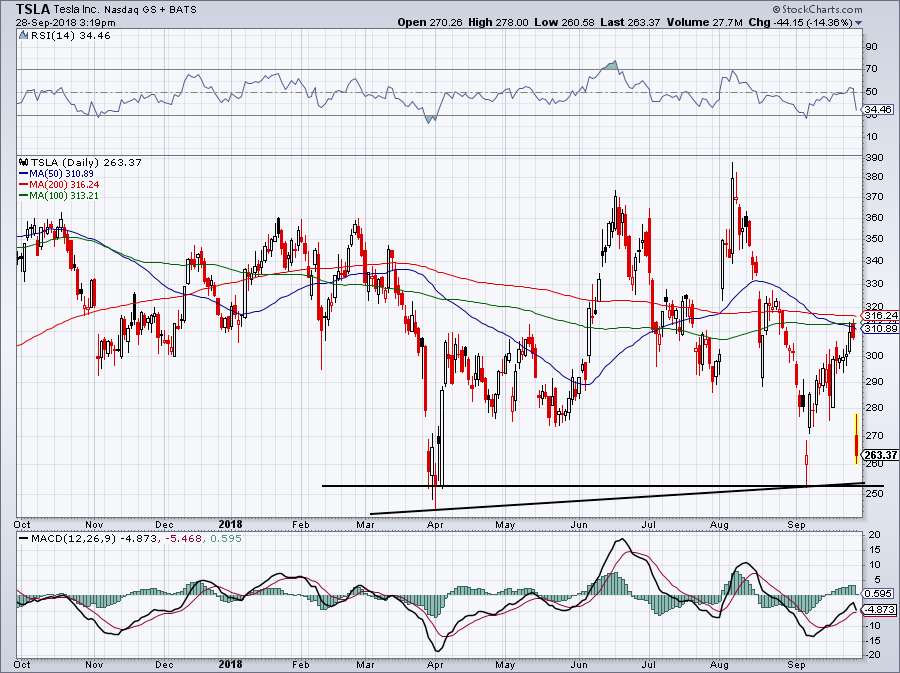Screen dimensions: 900x673
Task: Click the High 278.00 value
Action: pos(498,22)
